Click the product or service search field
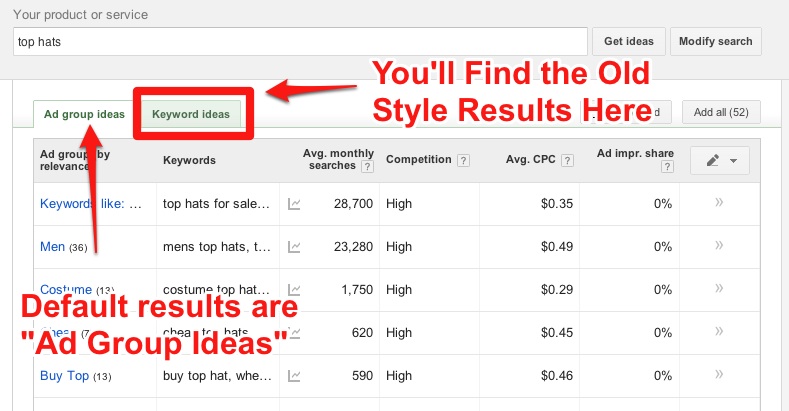This screenshot has width=789, height=411. click(x=300, y=41)
